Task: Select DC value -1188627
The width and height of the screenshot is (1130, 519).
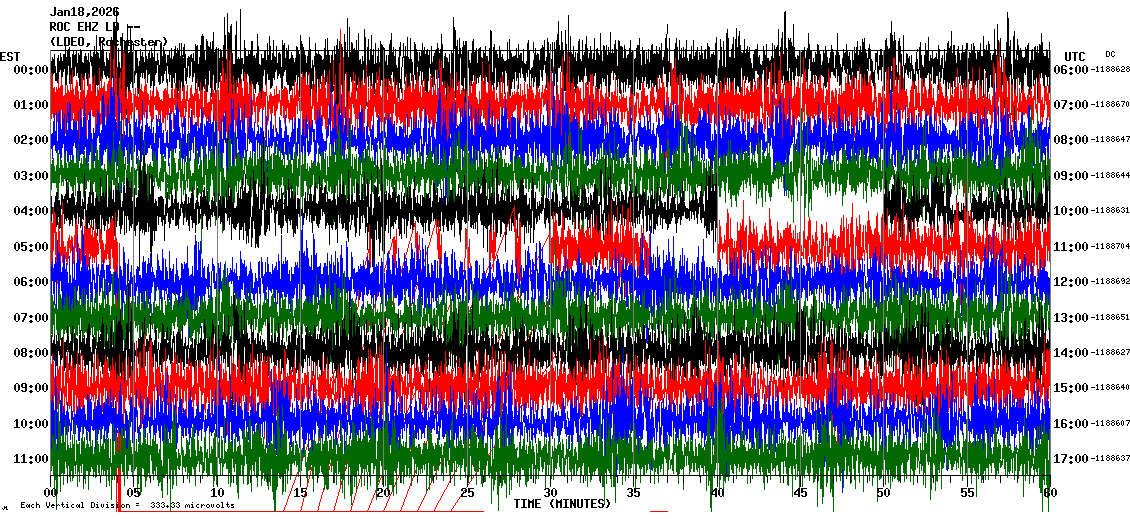Action: 1110,352
